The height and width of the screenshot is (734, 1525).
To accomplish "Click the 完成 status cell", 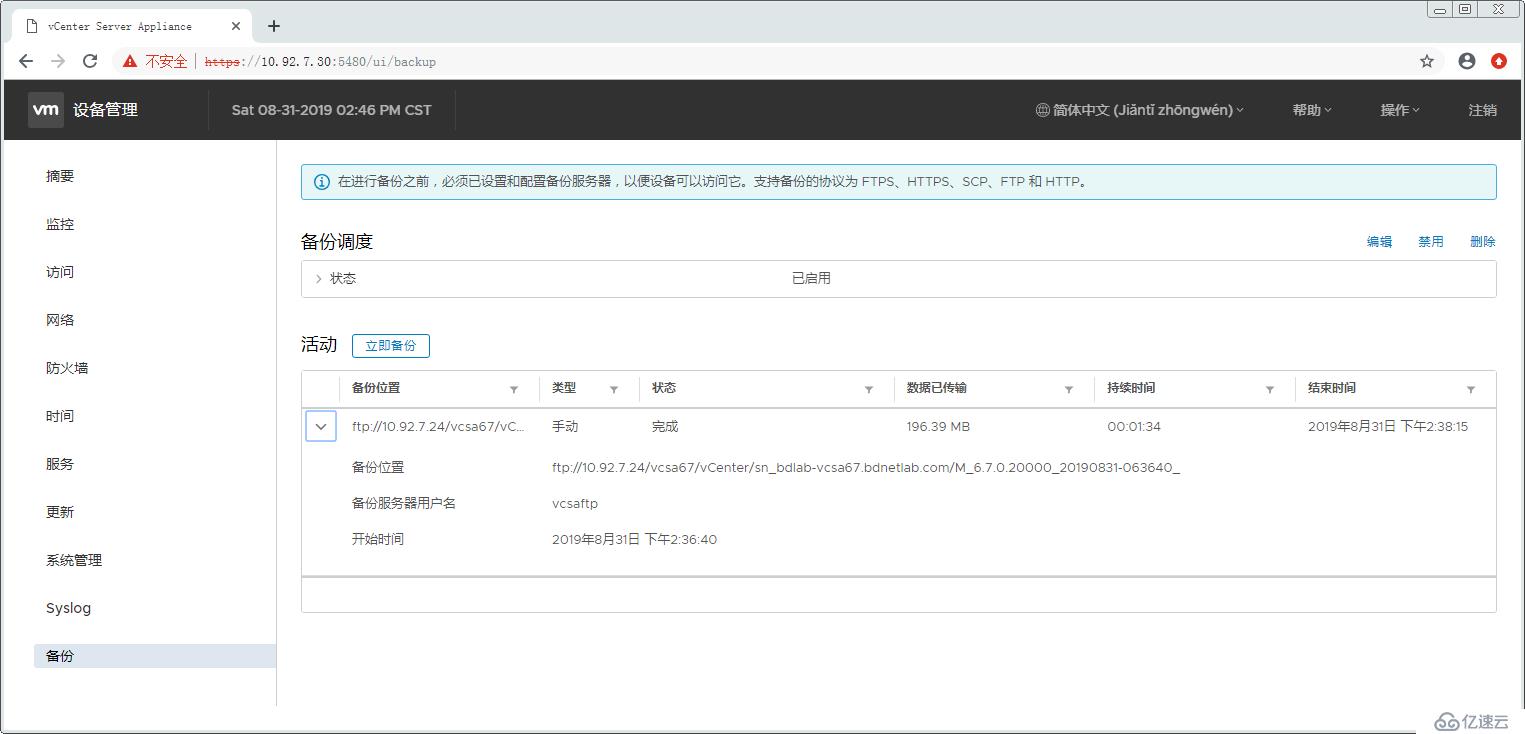I will pyautogui.click(x=665, y=427).
